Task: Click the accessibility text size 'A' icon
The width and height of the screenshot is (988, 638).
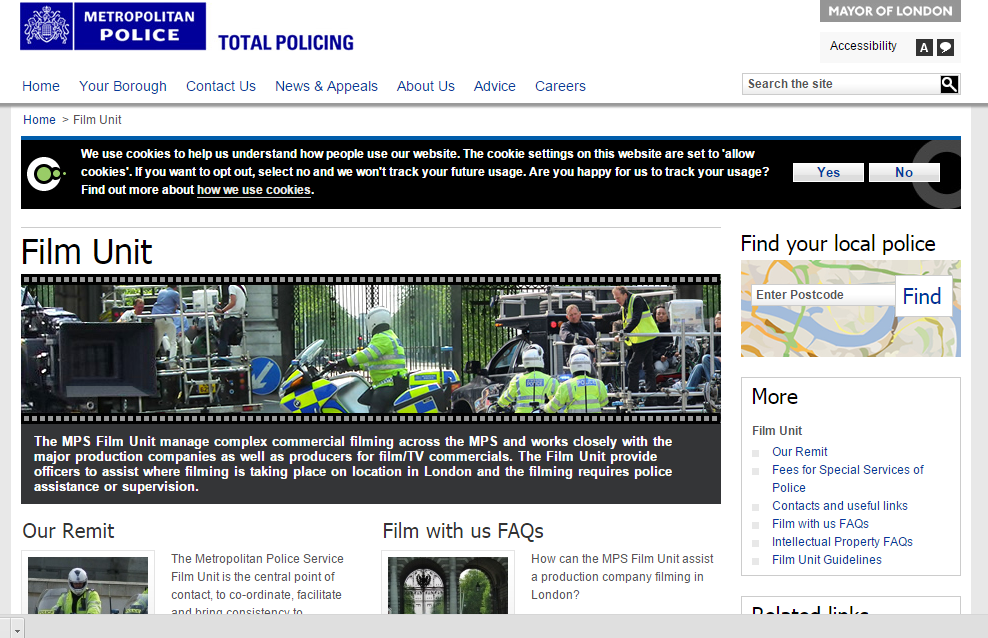Action: 924,47
